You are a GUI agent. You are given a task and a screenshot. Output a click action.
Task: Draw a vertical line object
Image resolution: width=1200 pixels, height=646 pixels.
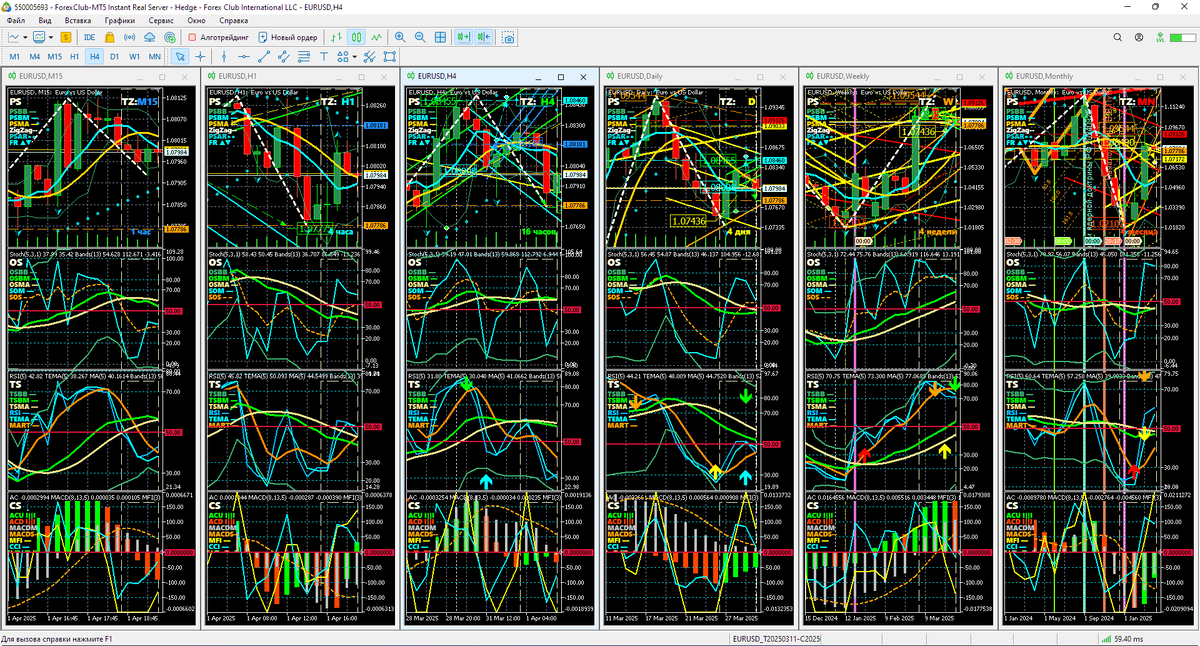point(224,57)
